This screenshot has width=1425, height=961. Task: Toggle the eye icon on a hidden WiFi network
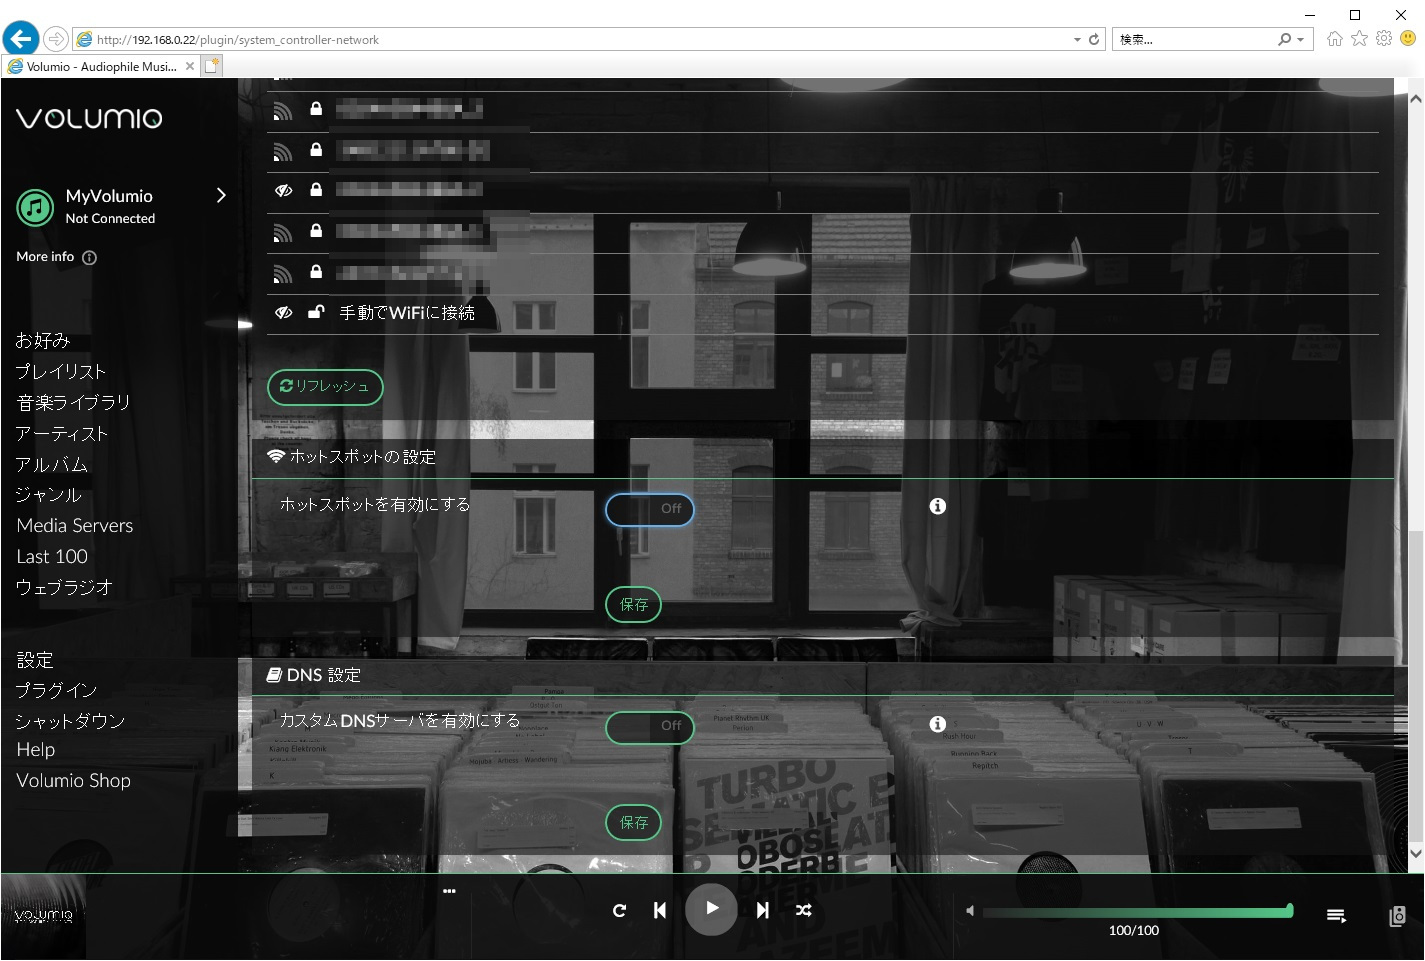[281, 189]
